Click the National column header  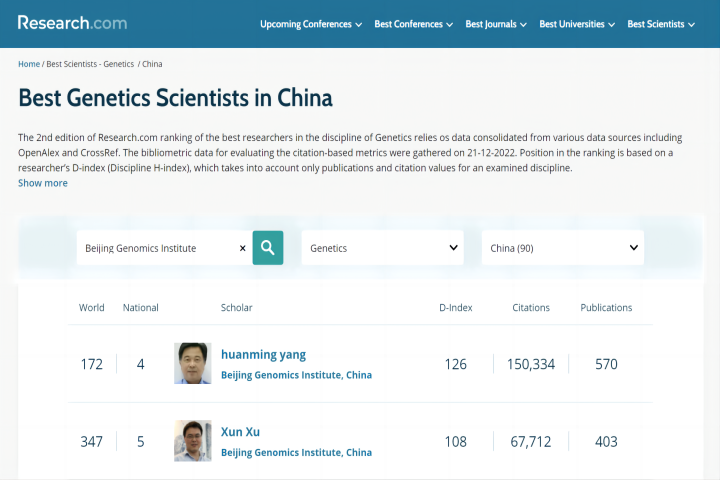pyautogui.click(x=141, y=308)
